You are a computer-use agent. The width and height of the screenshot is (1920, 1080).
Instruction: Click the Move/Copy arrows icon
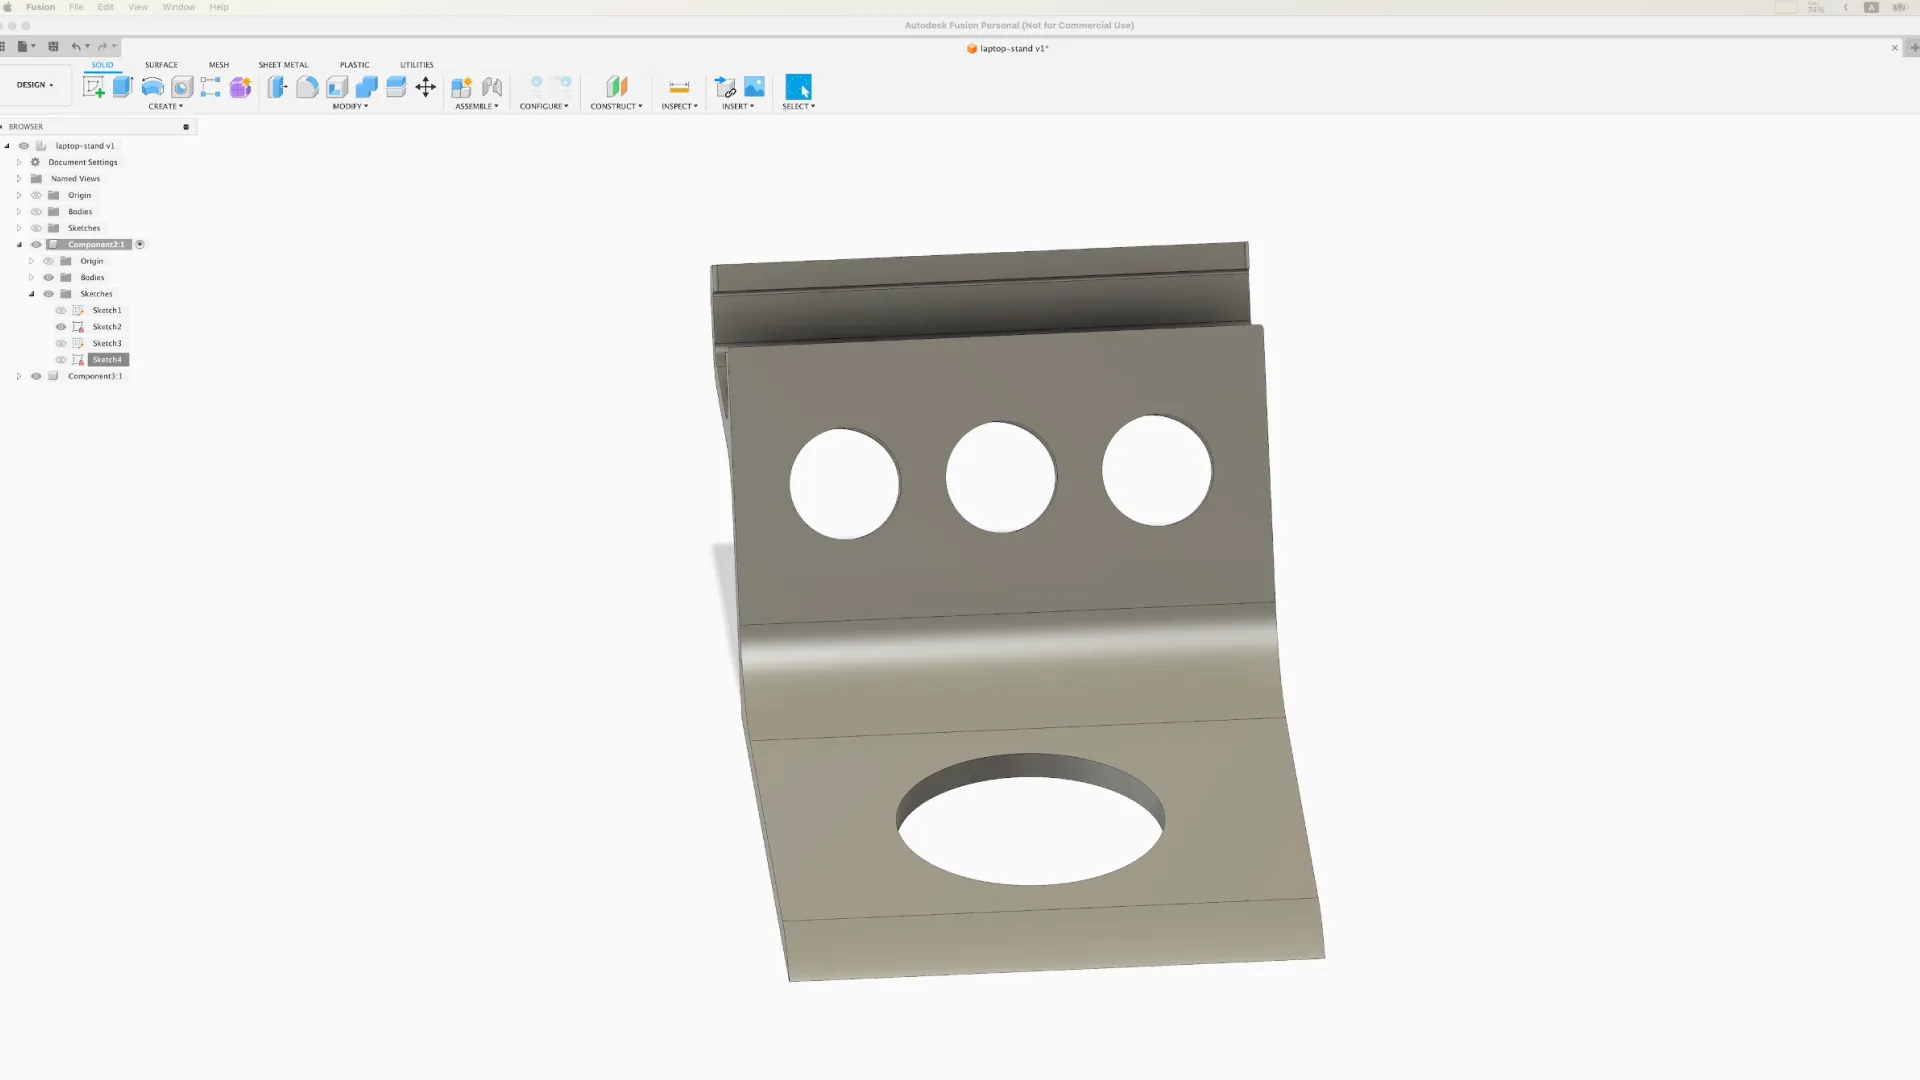425,87
